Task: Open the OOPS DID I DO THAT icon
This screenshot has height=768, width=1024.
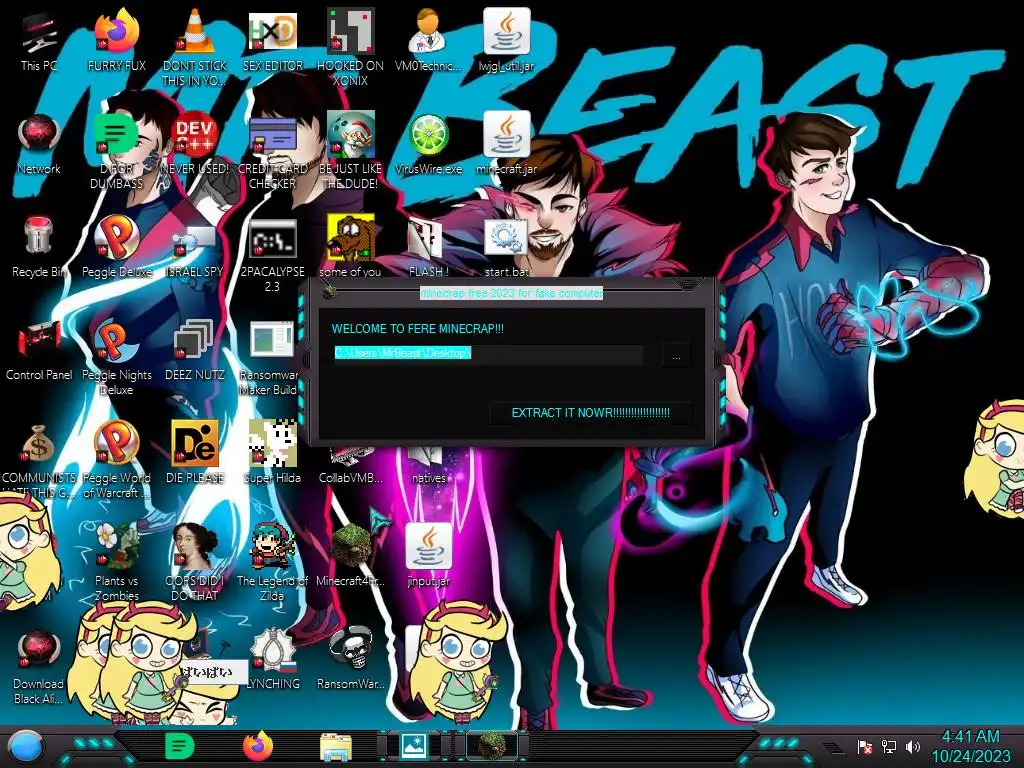Action: [195, 563]
